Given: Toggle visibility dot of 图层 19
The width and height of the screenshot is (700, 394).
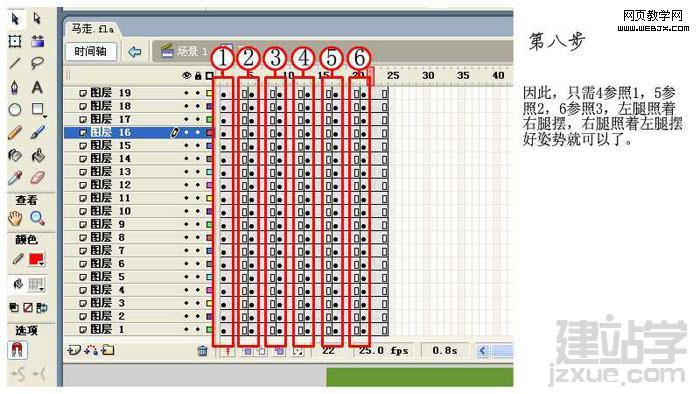Looking at the screenshot, I should 186,93.
